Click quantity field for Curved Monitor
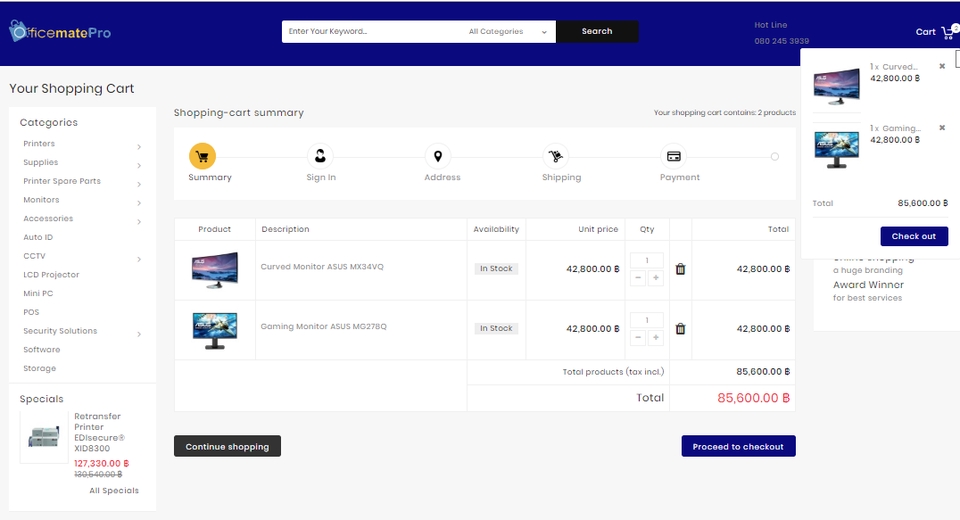The height and width of the screenshot is (520, 960). tap(647, 260)
